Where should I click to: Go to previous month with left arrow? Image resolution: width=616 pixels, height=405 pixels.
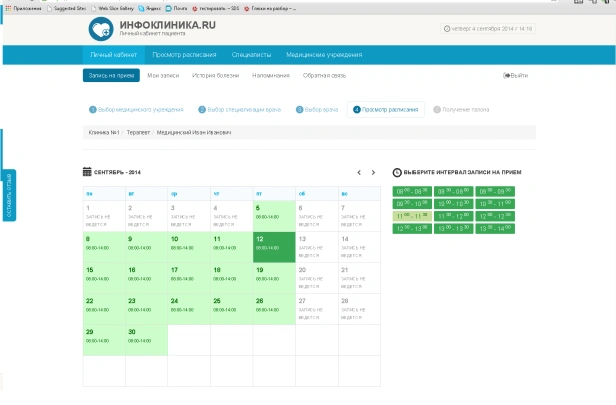click(x=358, y=173)
